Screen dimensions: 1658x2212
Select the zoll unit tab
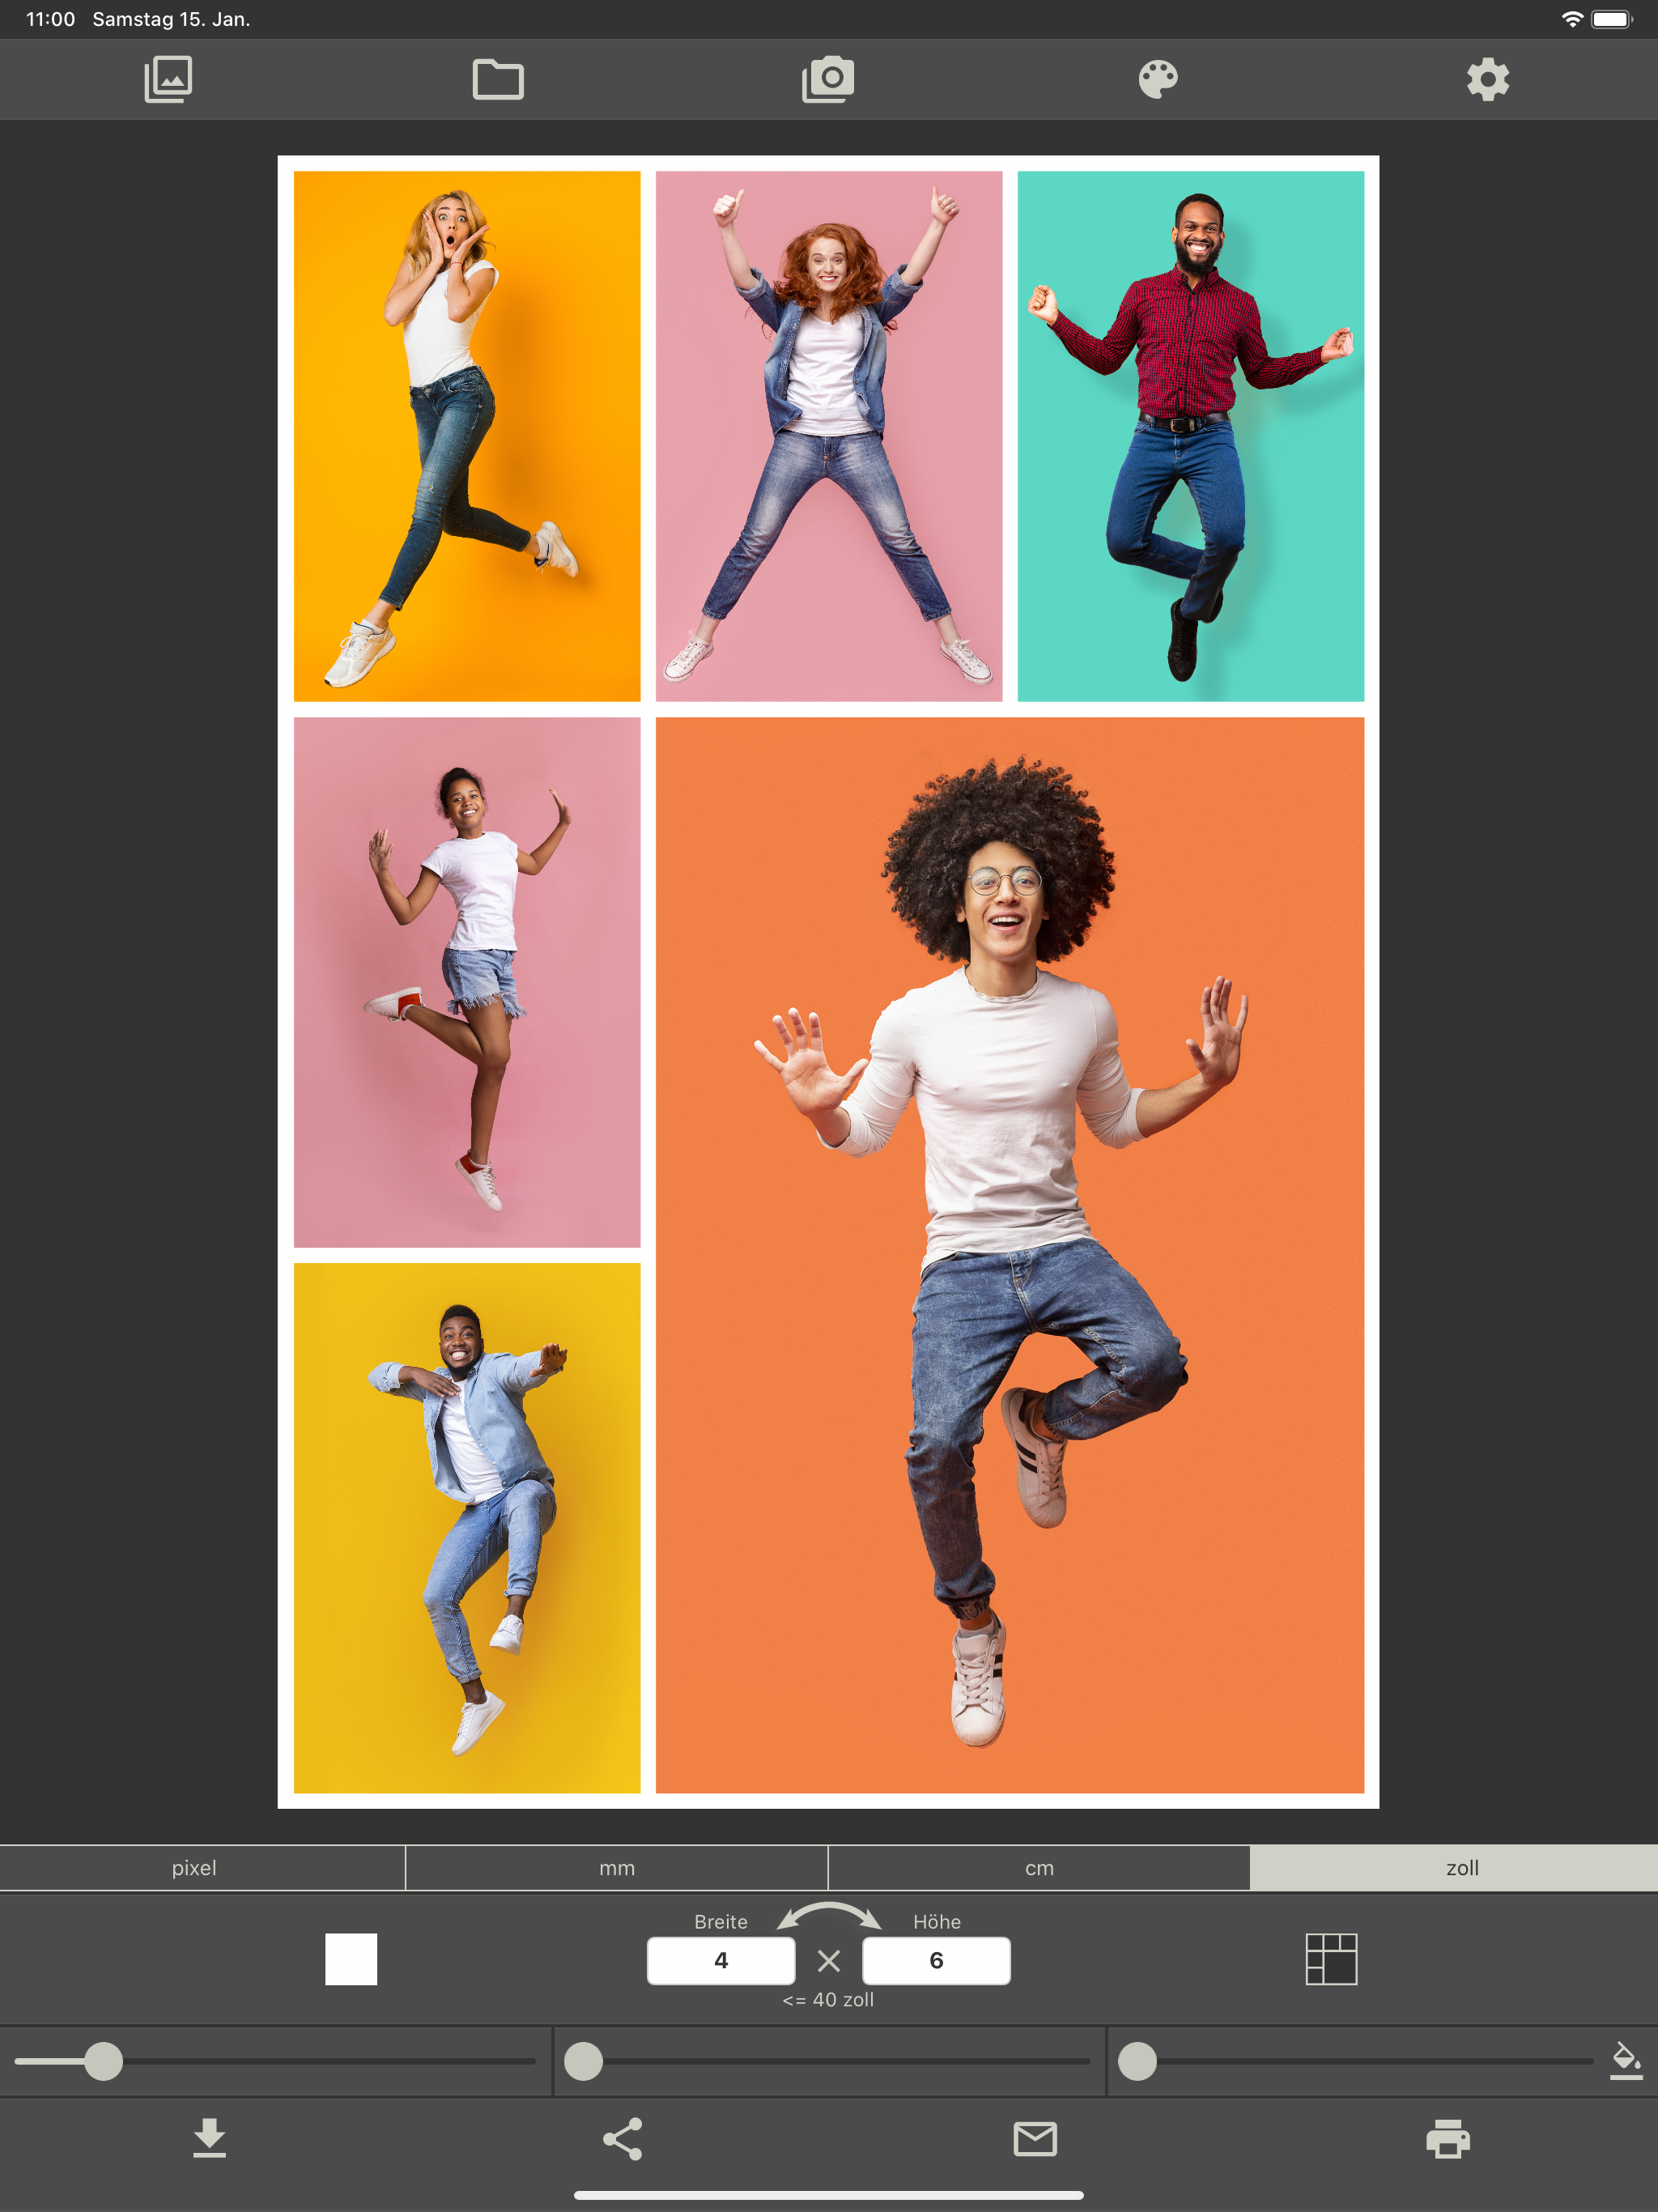click(1462, 1868)
